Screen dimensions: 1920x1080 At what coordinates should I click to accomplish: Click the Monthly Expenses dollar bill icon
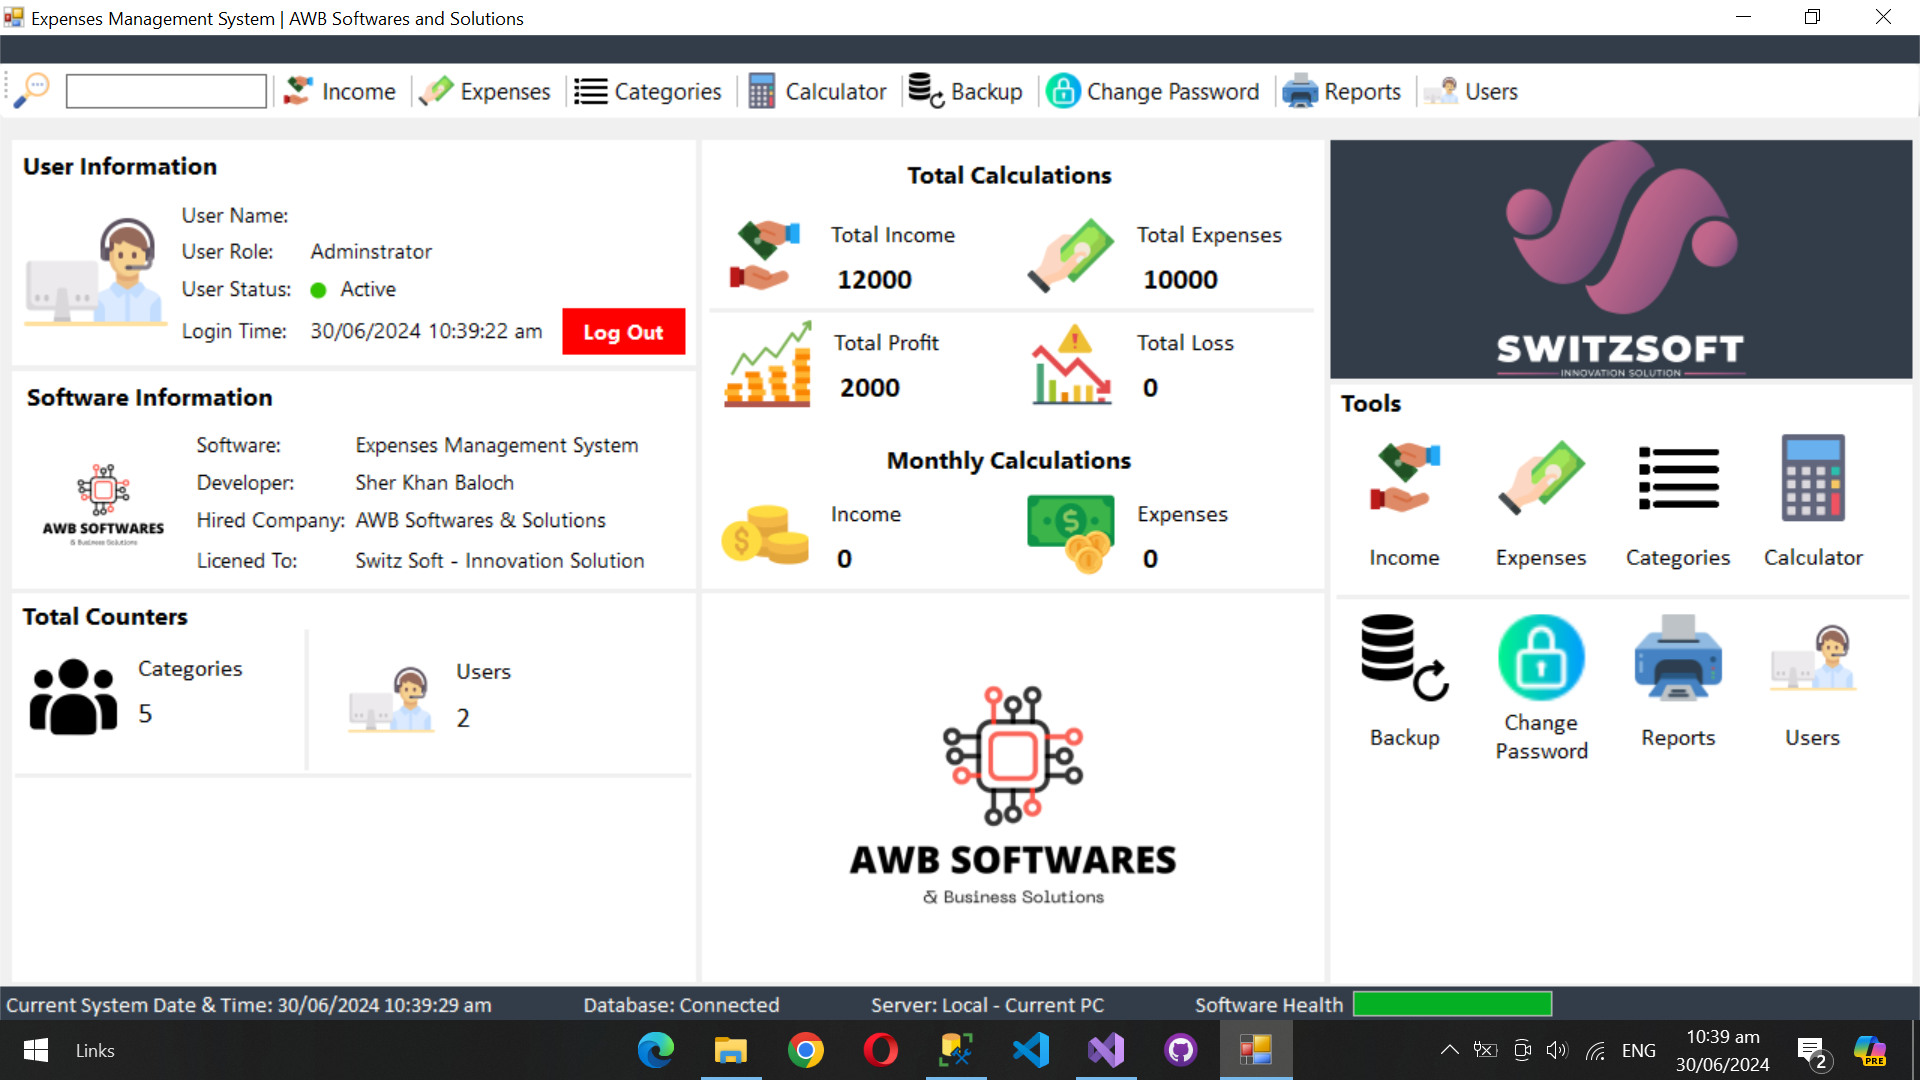[x=1071, y=535]
